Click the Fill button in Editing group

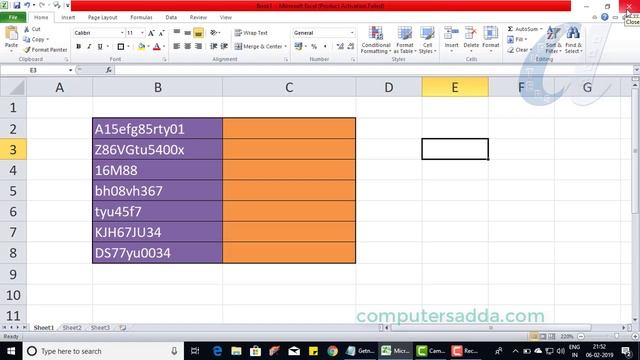(517, 40)
